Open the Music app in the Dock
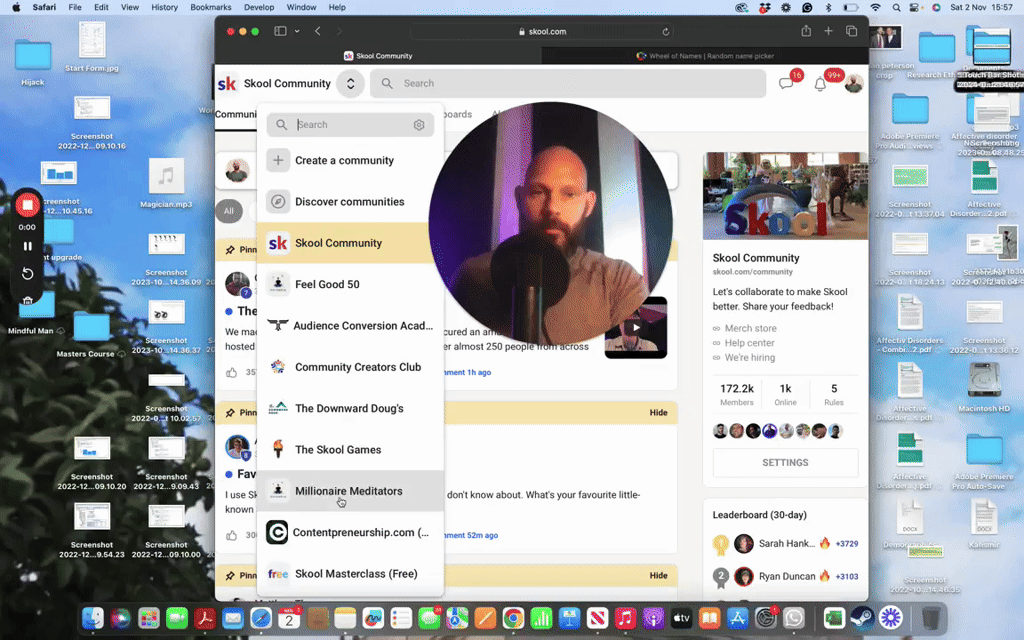This screenshot has width=1024, height=640. pyautogui.click(x=625, y=618)
